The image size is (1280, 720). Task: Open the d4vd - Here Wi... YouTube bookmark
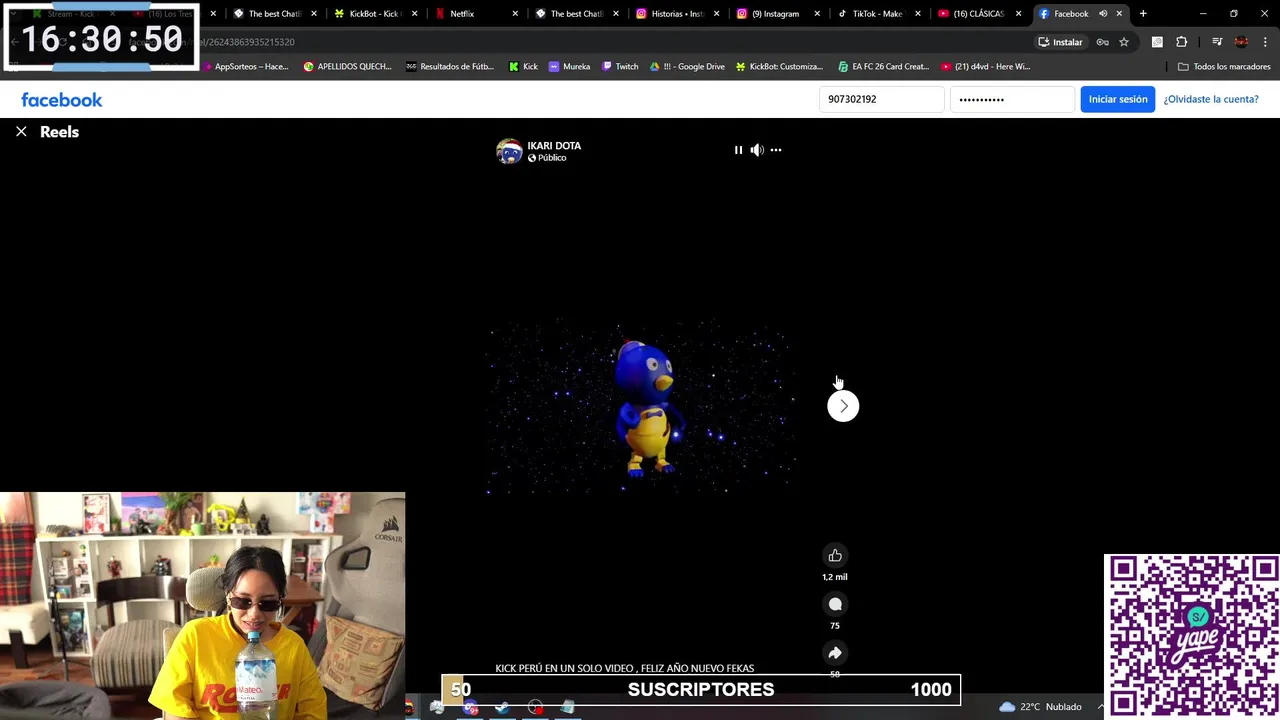986,67
